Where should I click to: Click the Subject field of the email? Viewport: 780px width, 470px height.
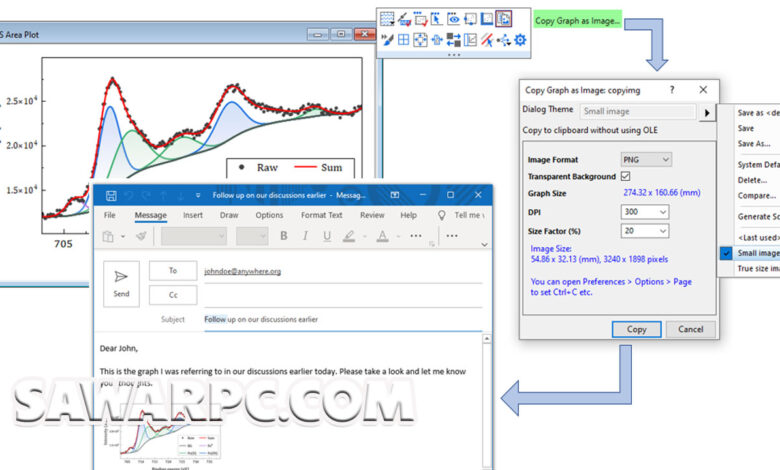click(343, 319)
